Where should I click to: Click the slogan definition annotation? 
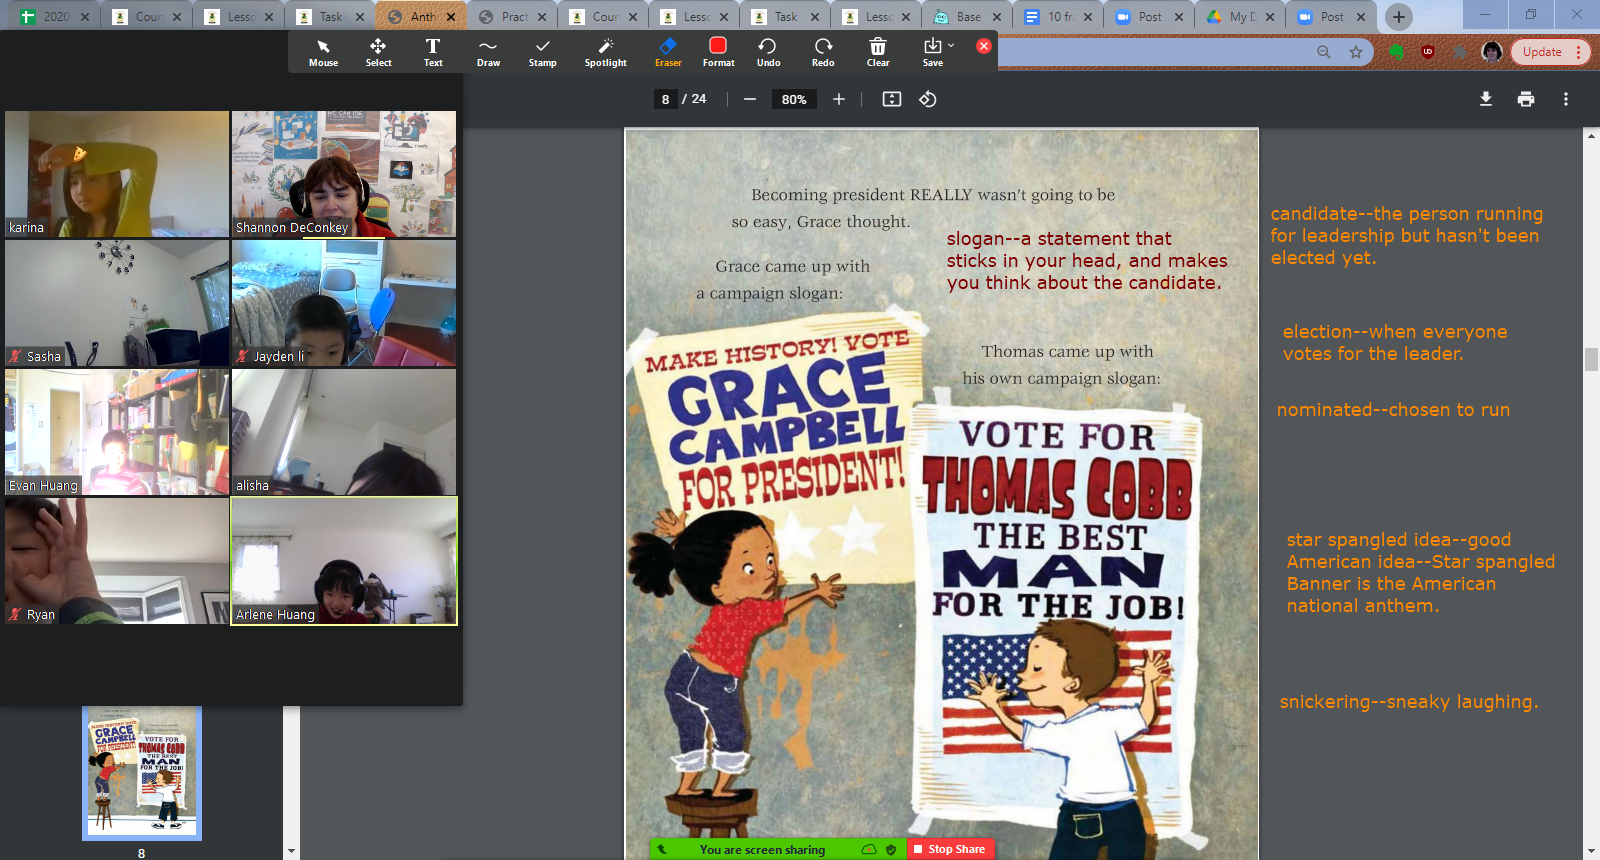(1087, 260)
